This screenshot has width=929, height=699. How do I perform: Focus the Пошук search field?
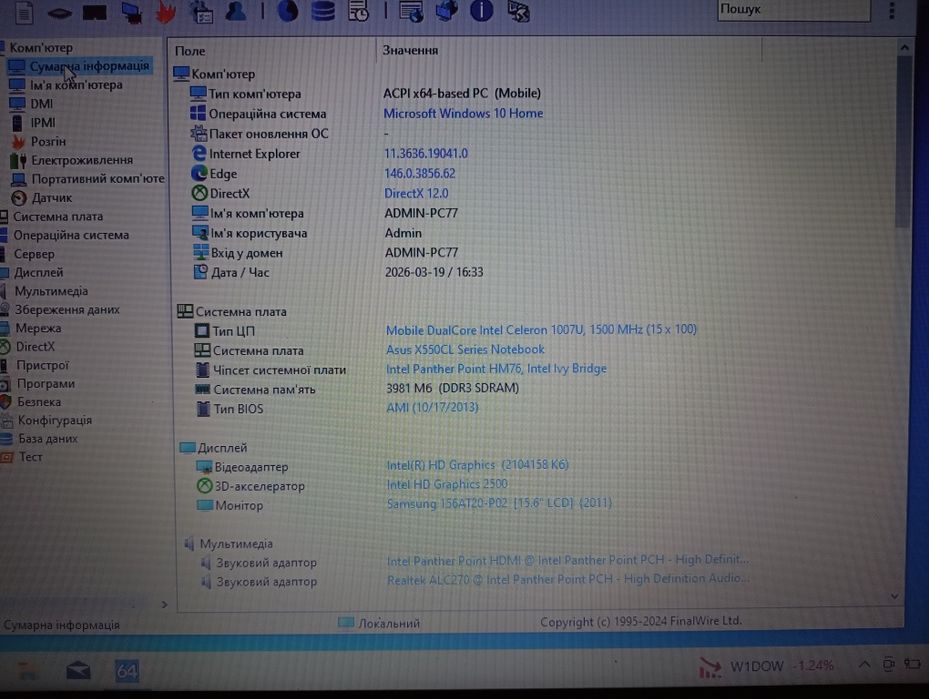click(x=793, y=10)
